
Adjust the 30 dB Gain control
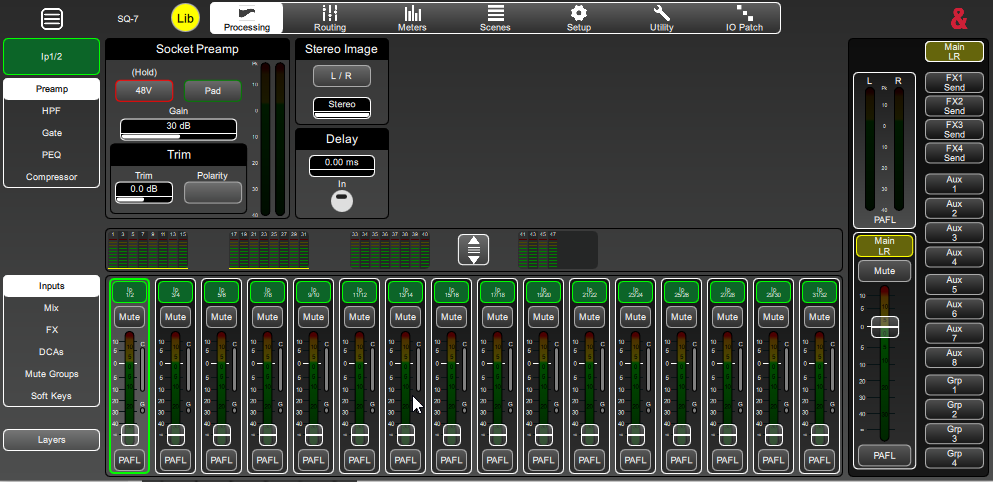pyautogui.click(x=179, y=129)
